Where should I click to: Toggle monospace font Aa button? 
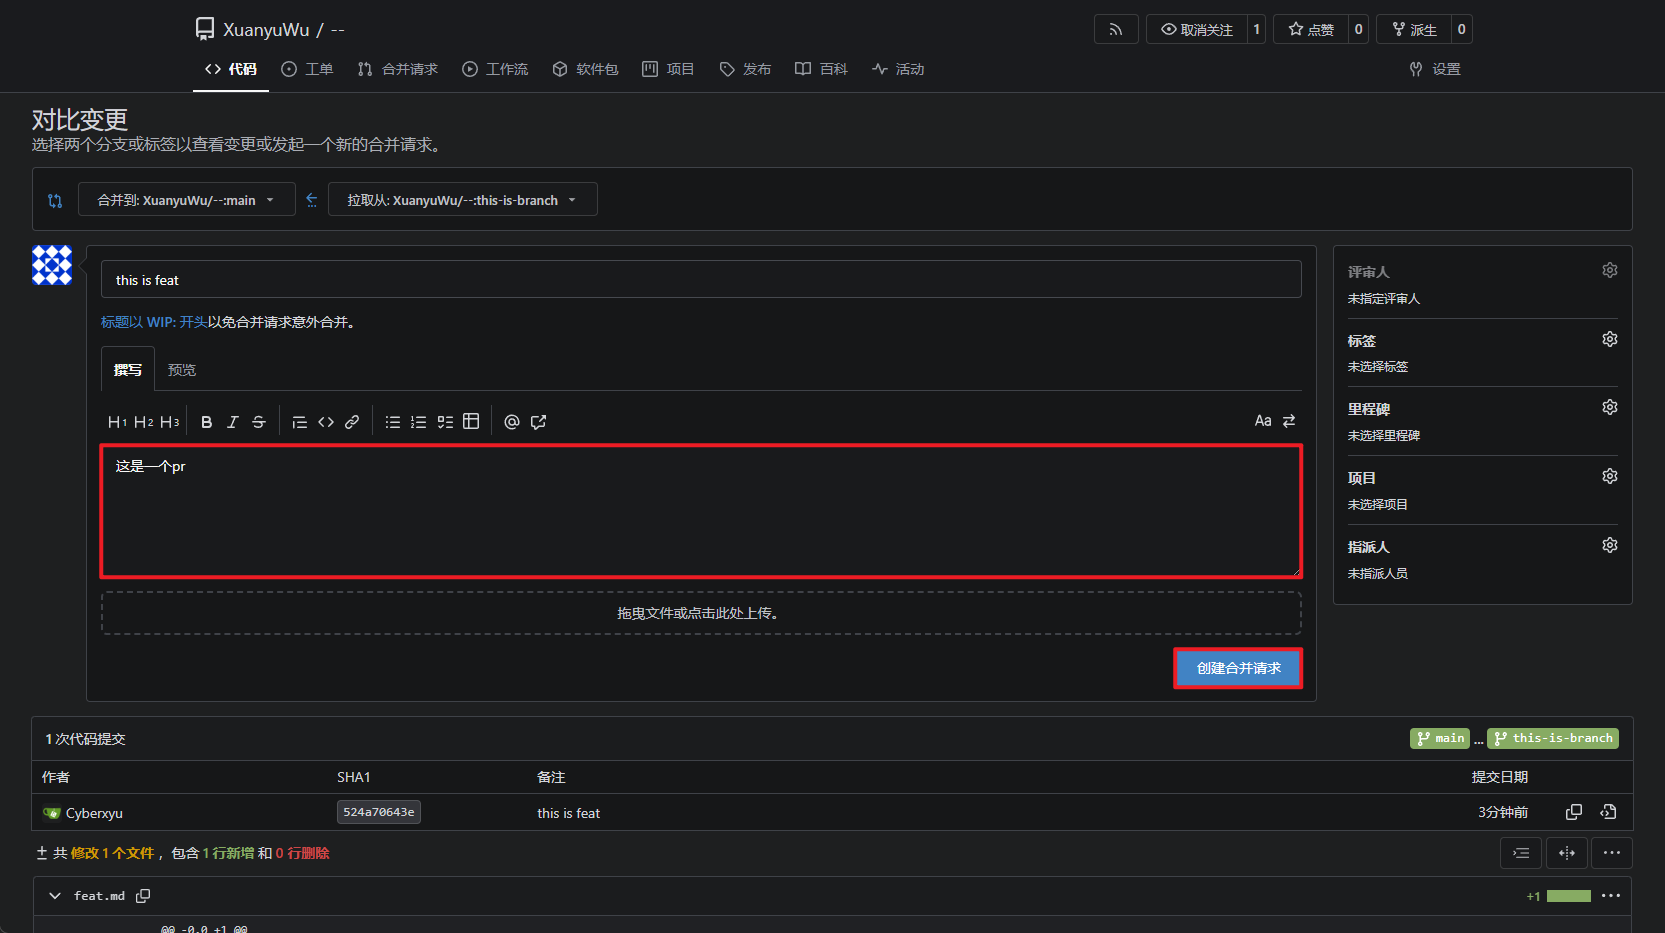click(1263, 421)
